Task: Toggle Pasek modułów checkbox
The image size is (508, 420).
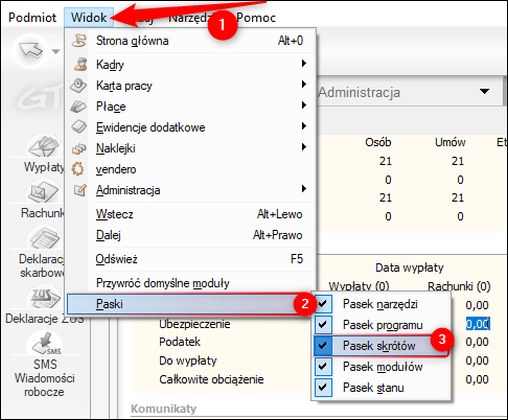Action: 323,366
